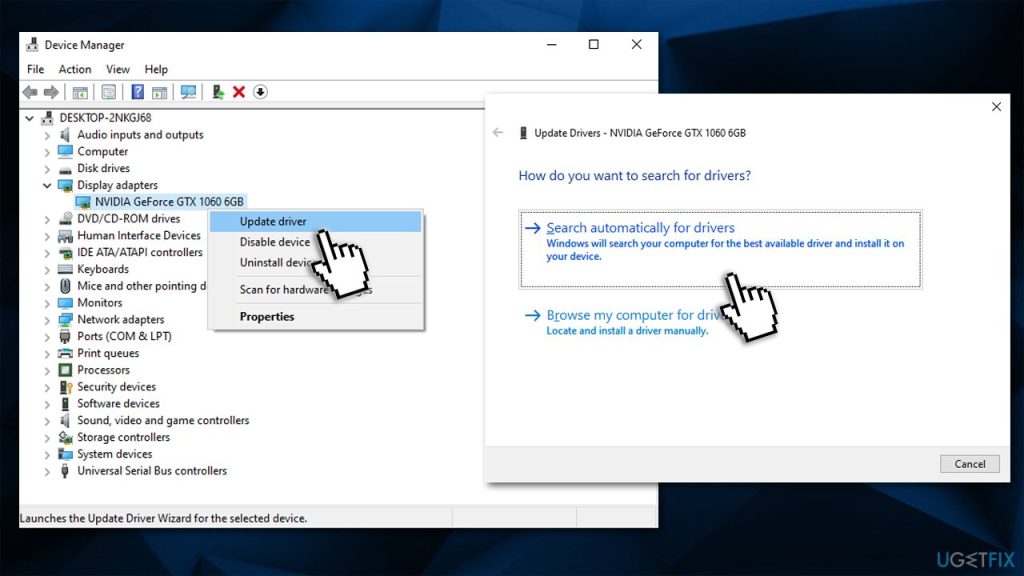Viewport: 1024px width, 576px height.
Task: Select the Human Interface Devices row label
Action: (138, 236)
